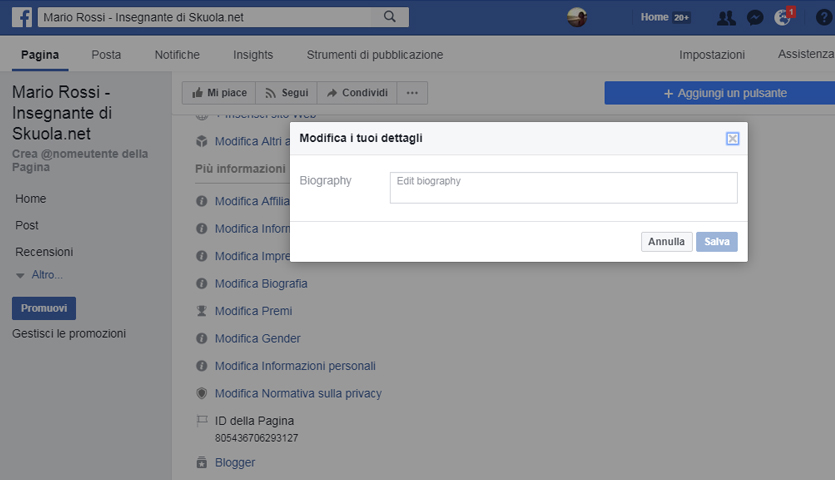
Task: Click the Edit biography text field
Action: [x=563, y=188]
